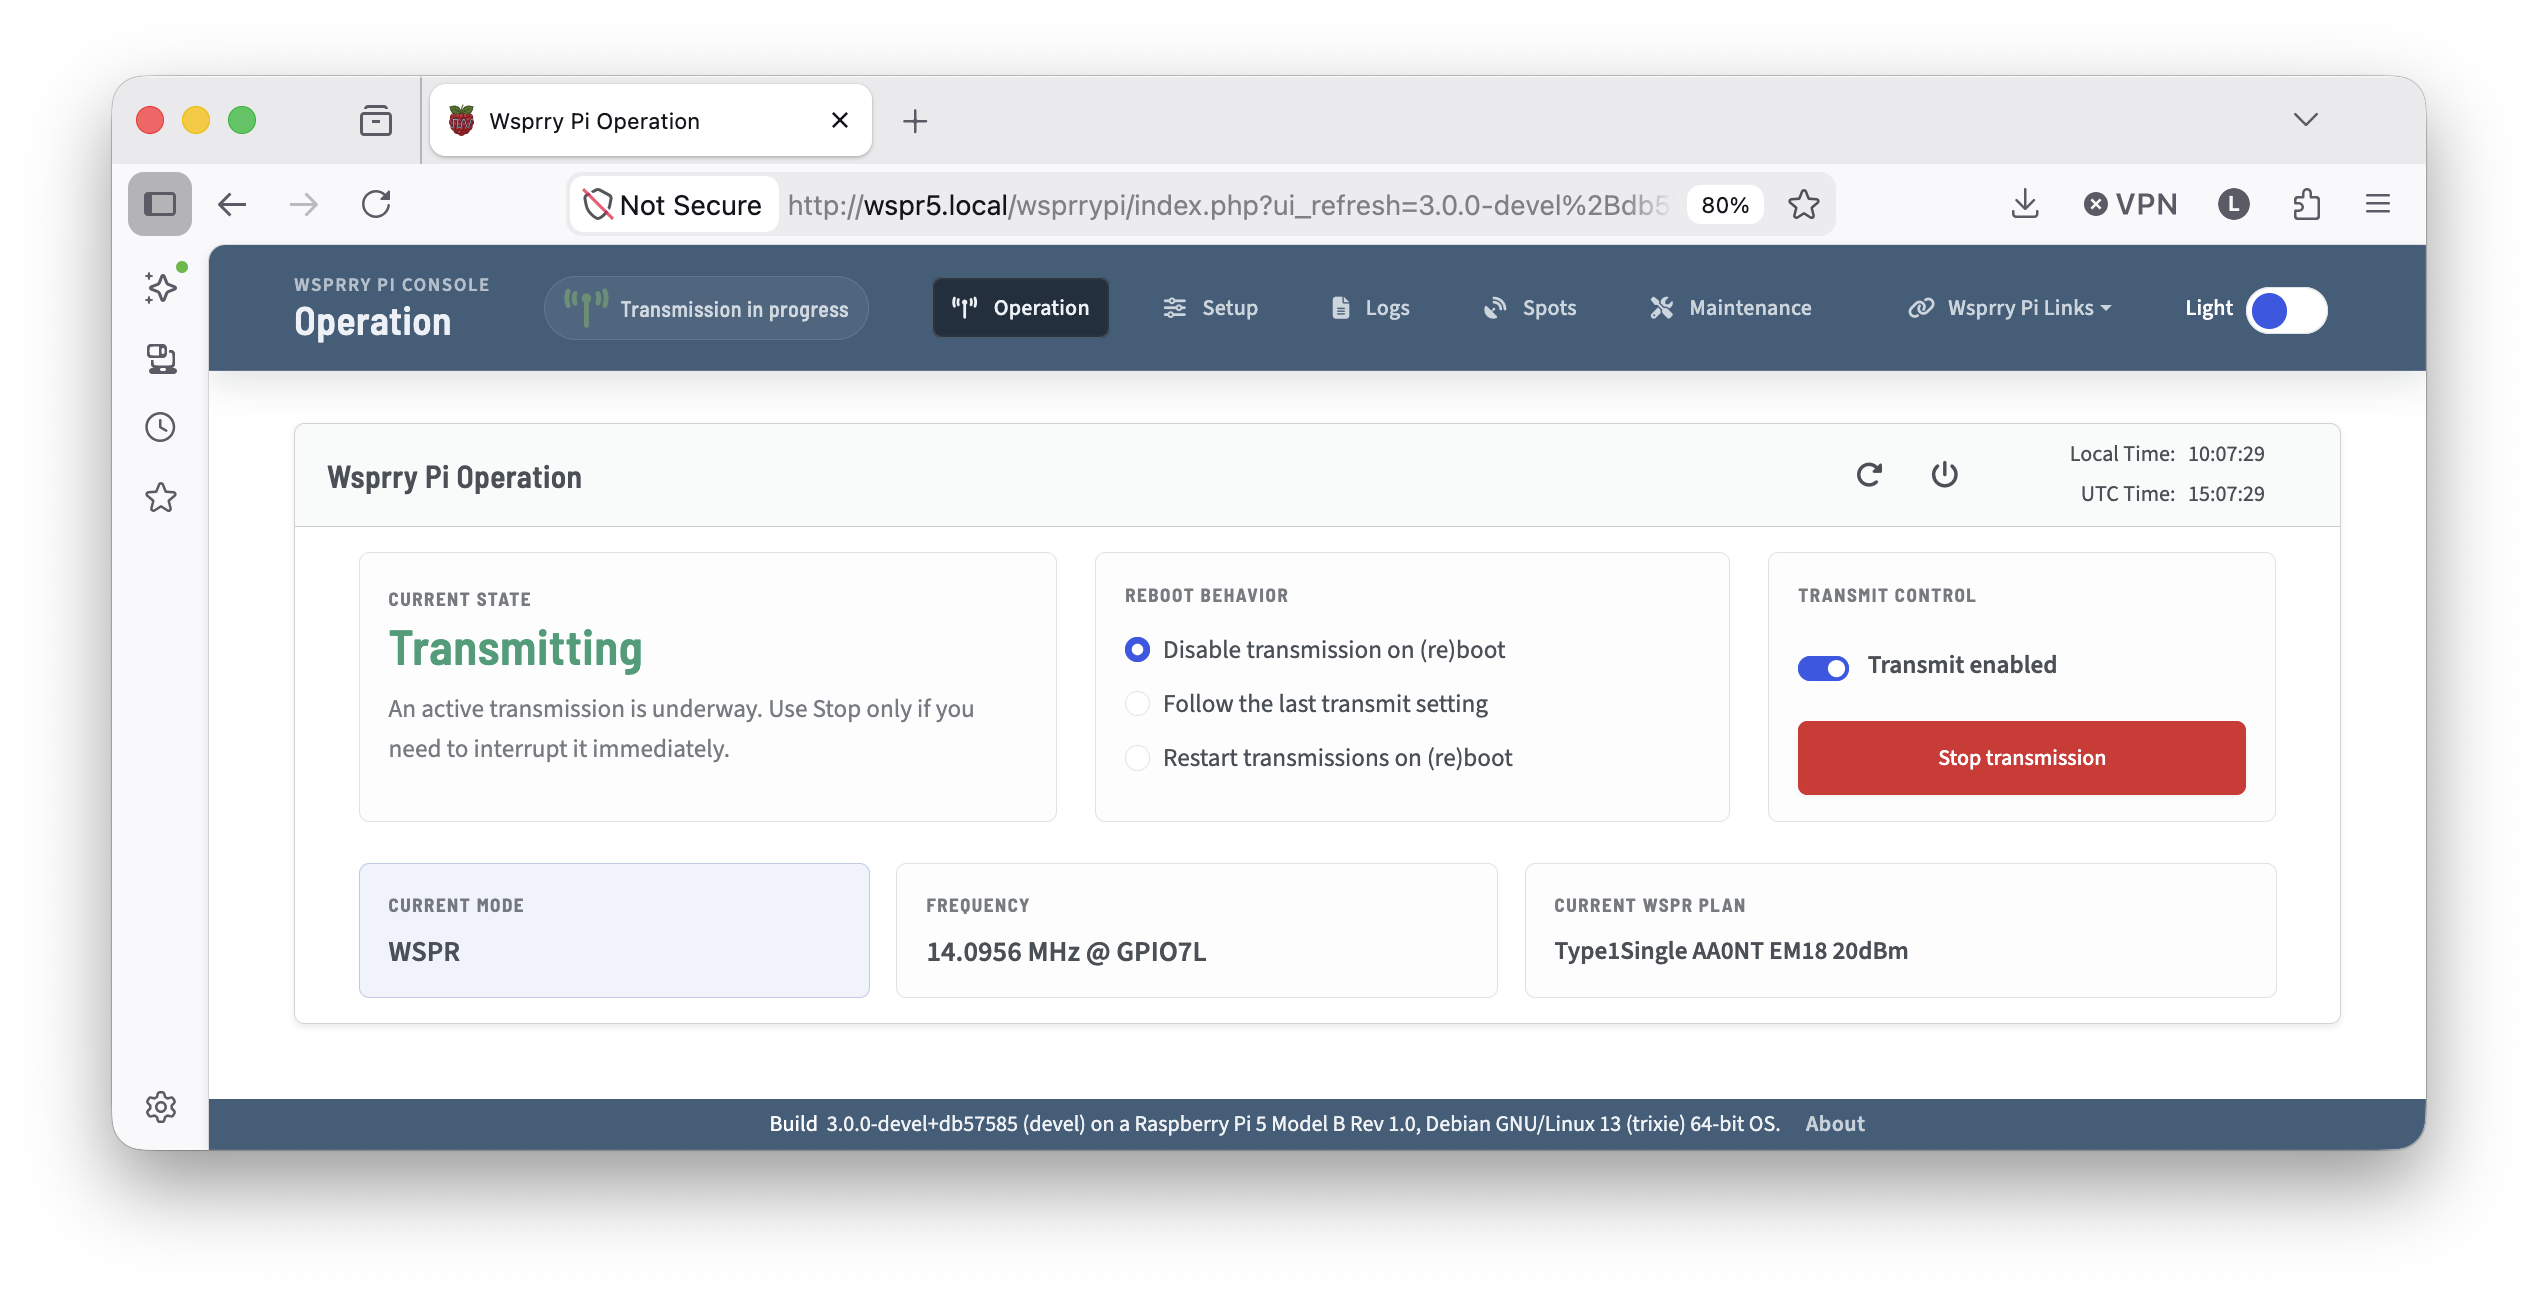
Task: Toggle the Light theme switch
Action: tap(2287, 310)
